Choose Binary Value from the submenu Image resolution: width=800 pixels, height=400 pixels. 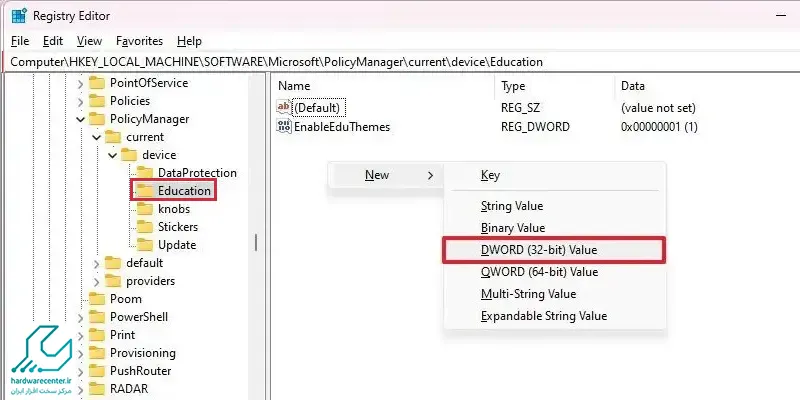click(x=555, y=228)
